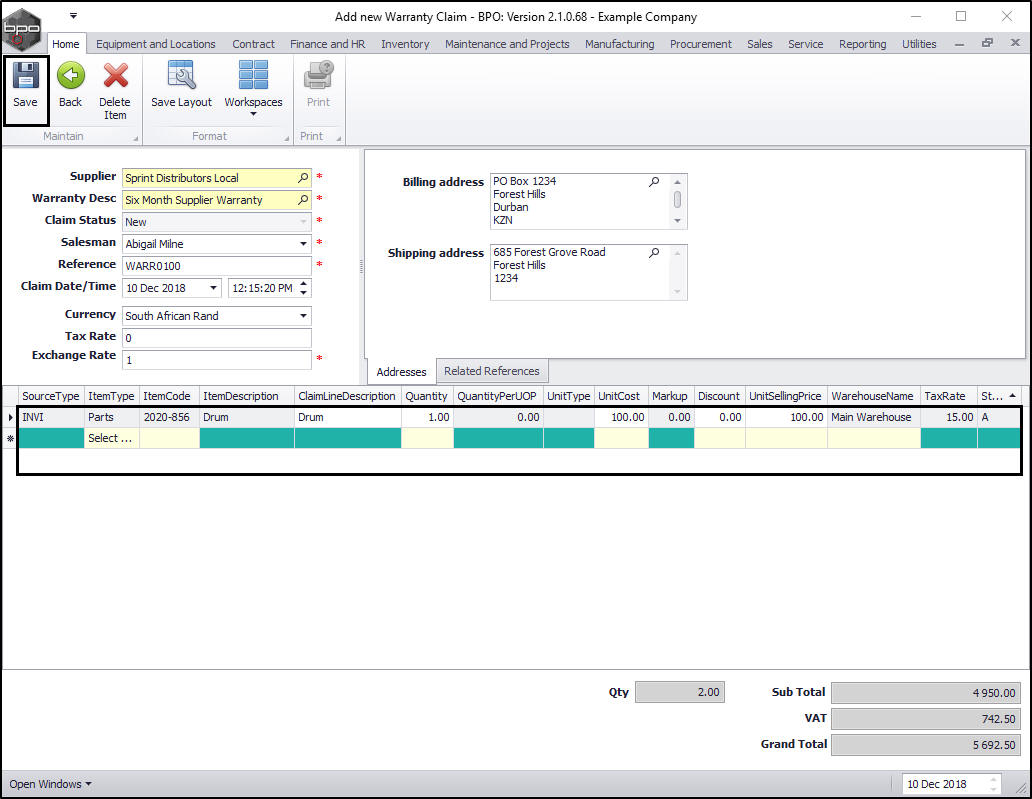Open the Claim Date calendar dropdown
Screen dimensions: 1032x799
(x=213, y=288)
